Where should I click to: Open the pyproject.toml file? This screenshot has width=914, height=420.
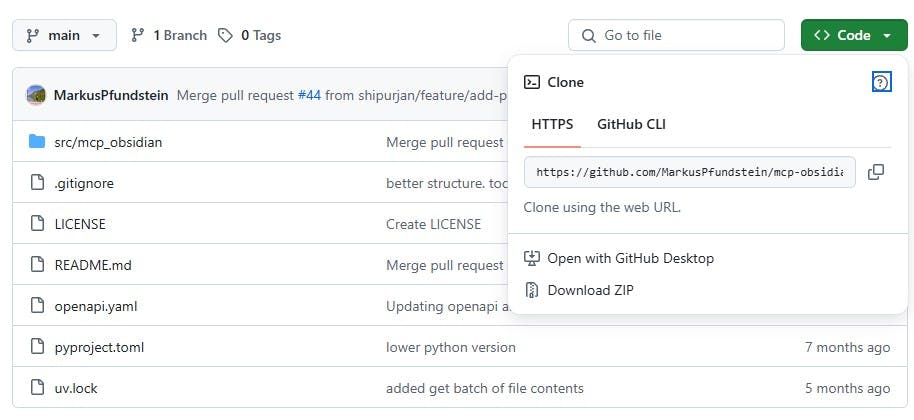pyautogui.click(x=99, y=347)
